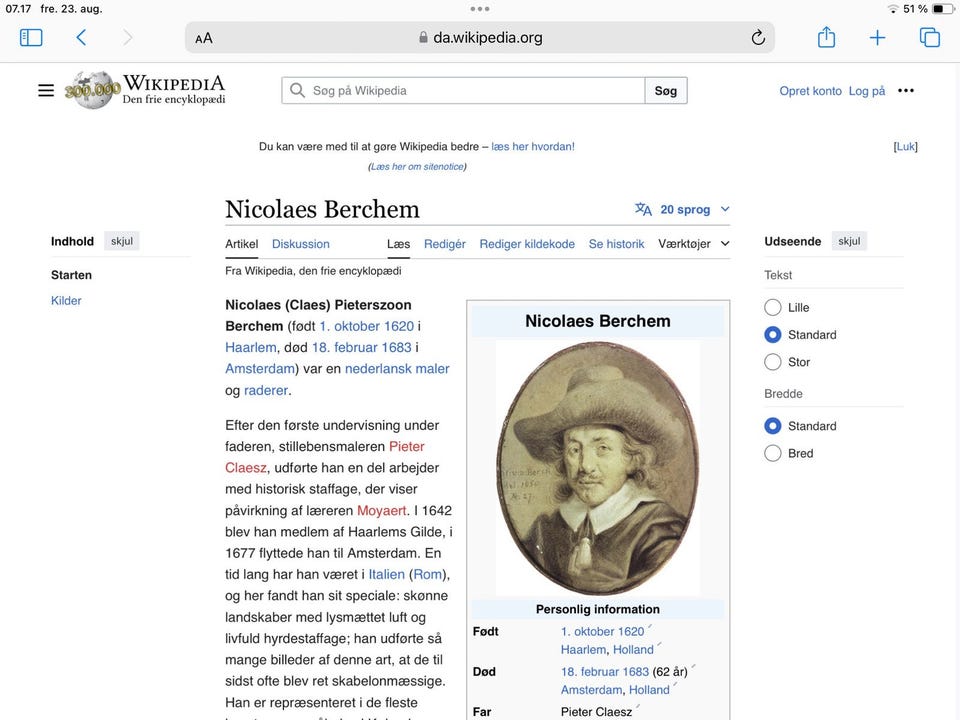Image resolution: width=960 pixels, height=720 pixels.
Task: Open a new tab with the plus icon
Action: point(877,36)
